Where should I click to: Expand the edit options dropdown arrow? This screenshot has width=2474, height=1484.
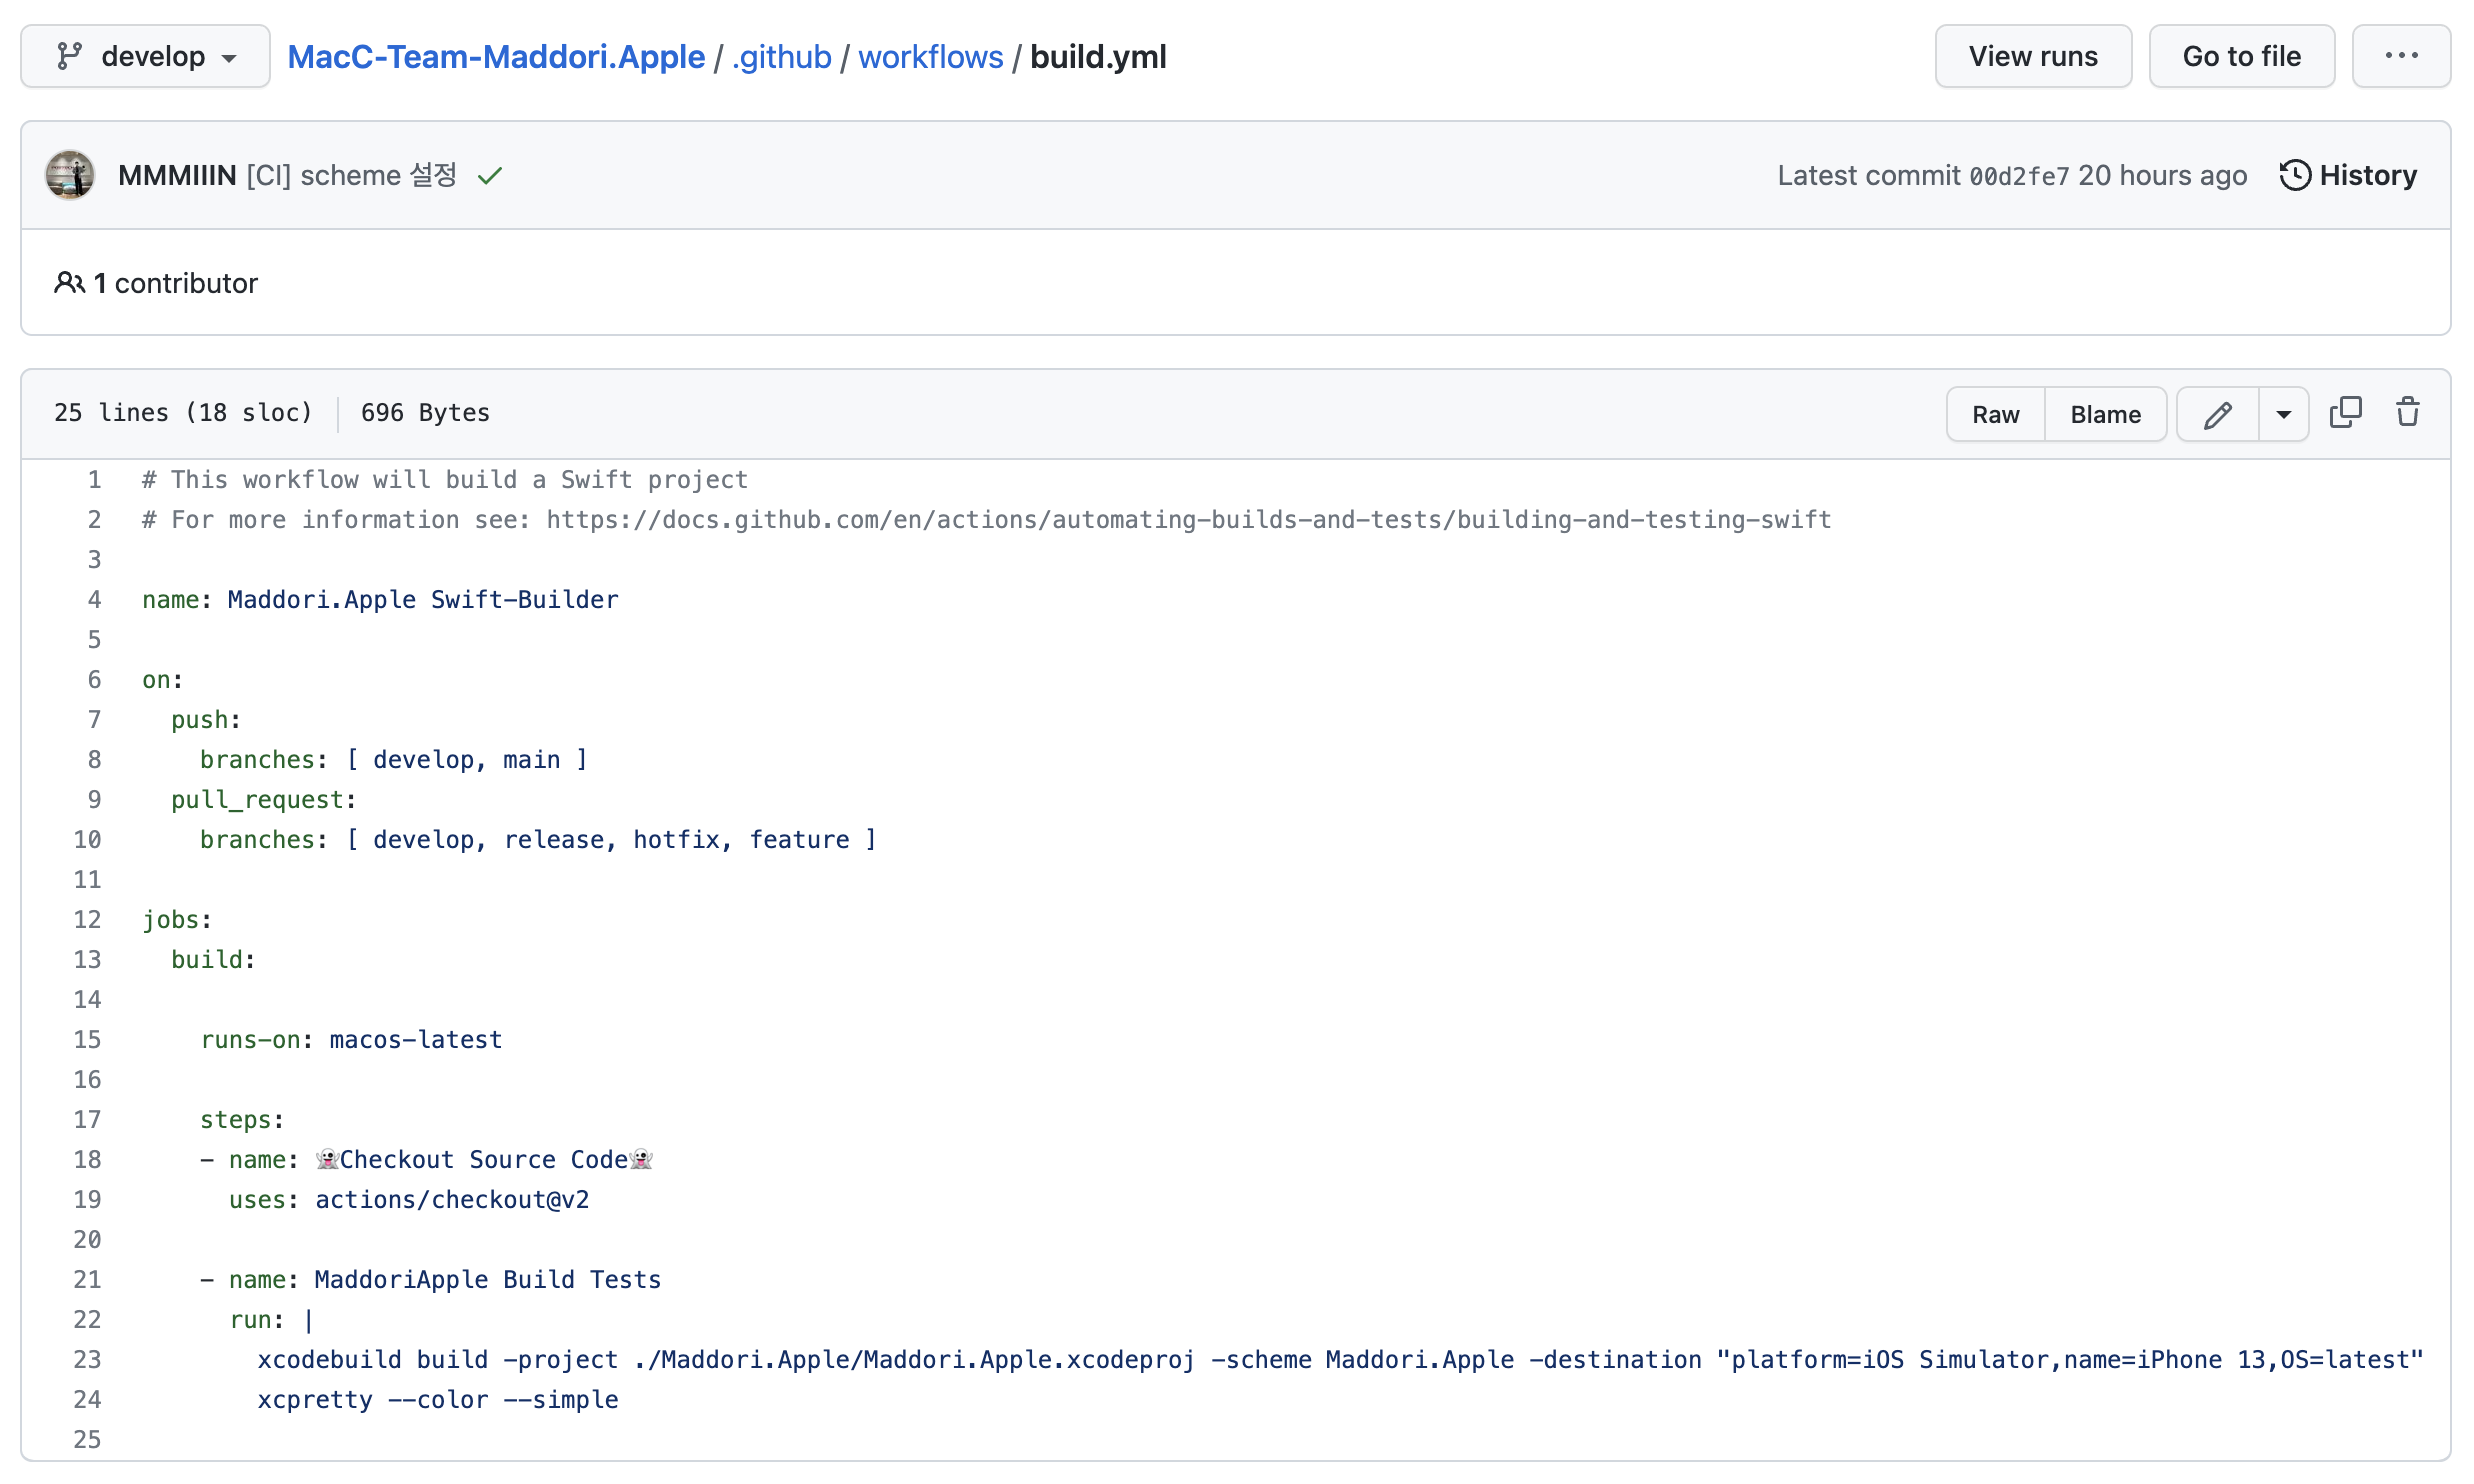(2284, 414)
